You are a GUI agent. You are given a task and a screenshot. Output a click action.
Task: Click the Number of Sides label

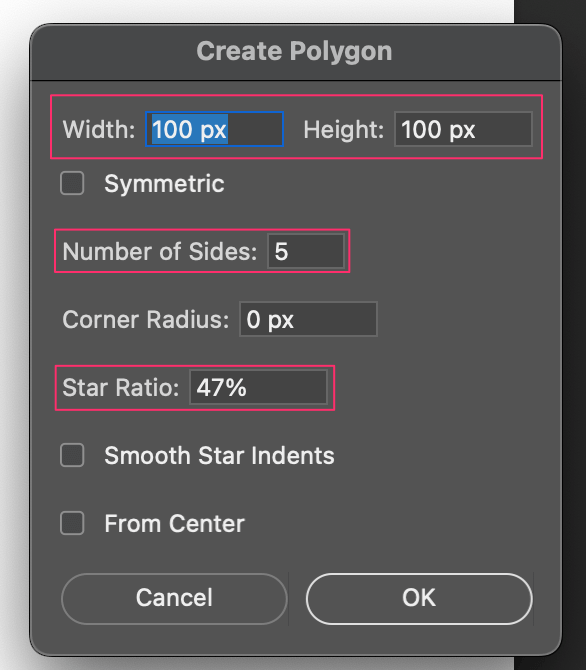160,251
